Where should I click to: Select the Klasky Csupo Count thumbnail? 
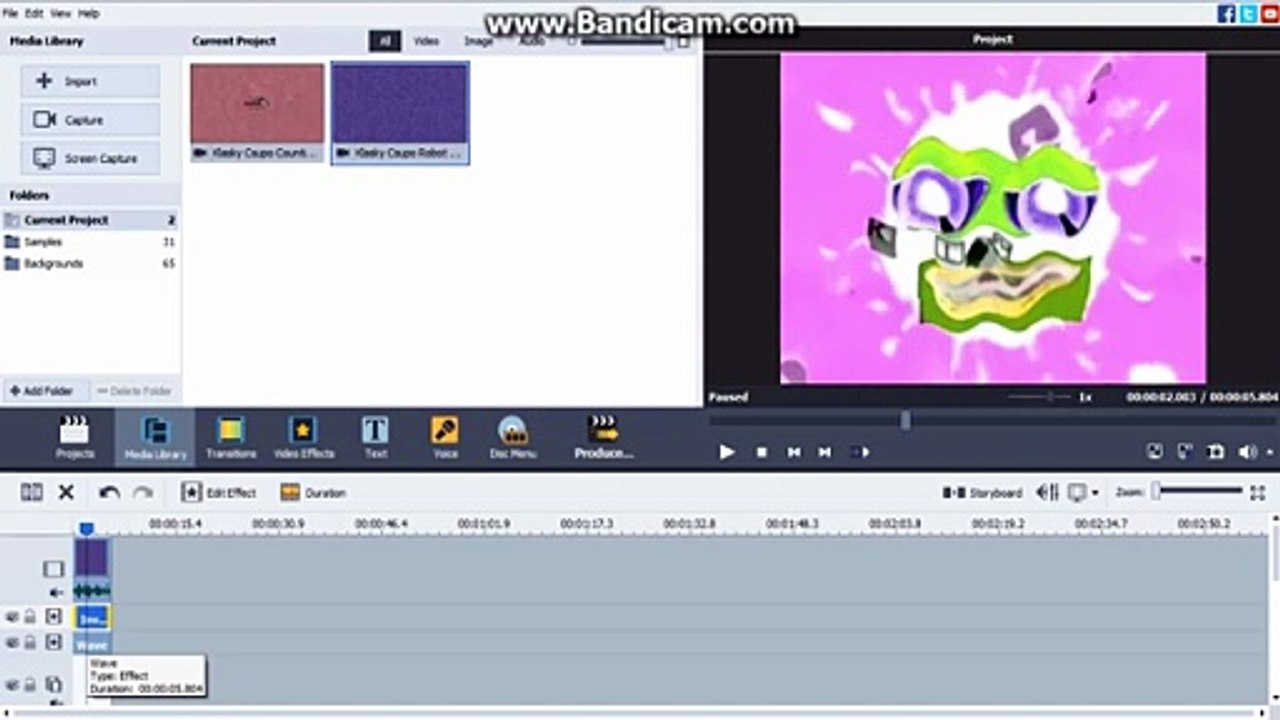point(257,112)
